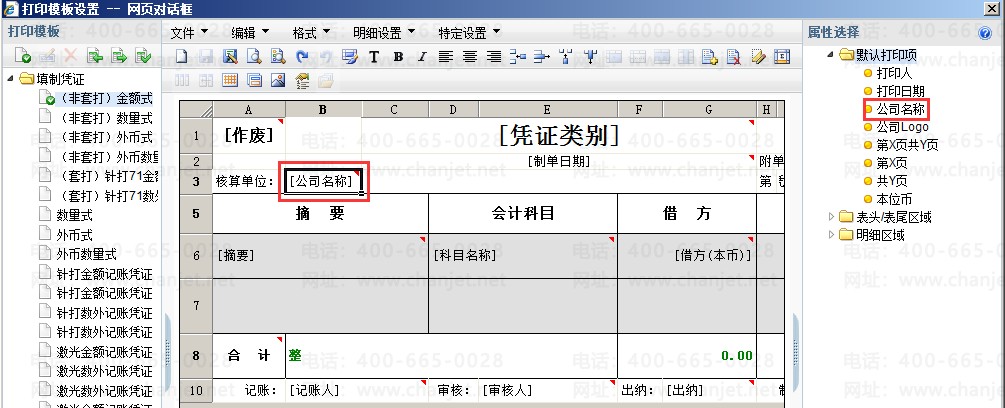
Task: Select the 激光金额记账凭证 template
Action: pos(104,352)
